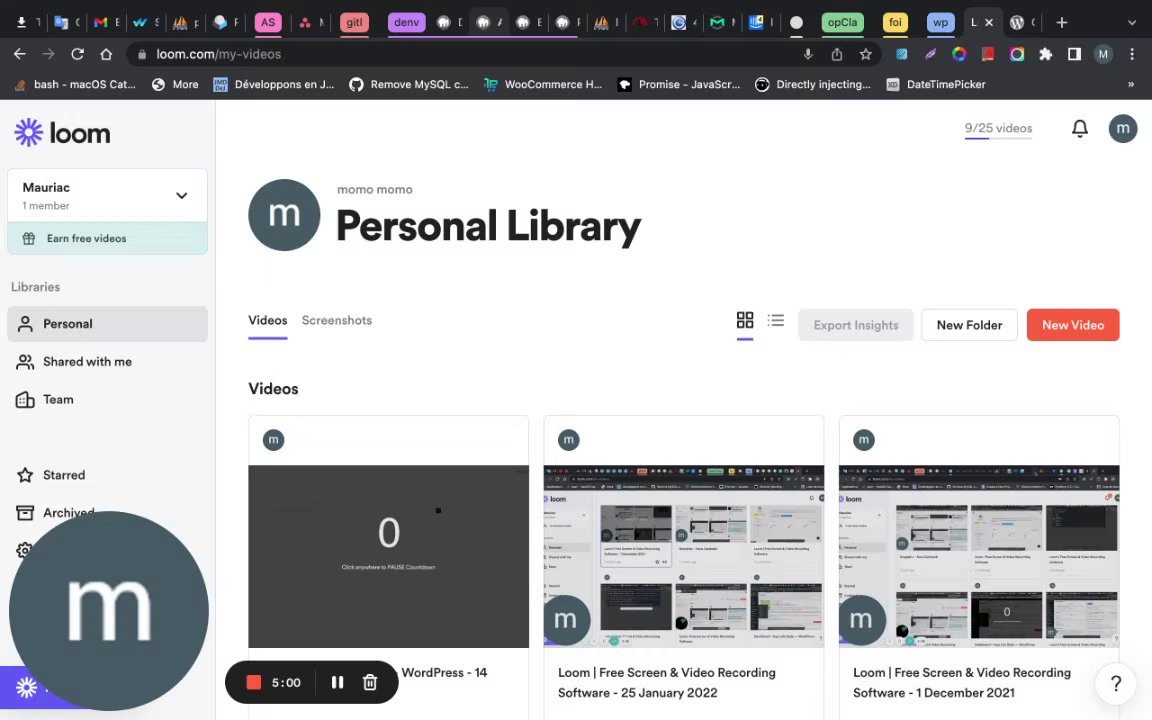Stop the recording with the red square
Screen dimensions: 1152x720
(253, 683)
